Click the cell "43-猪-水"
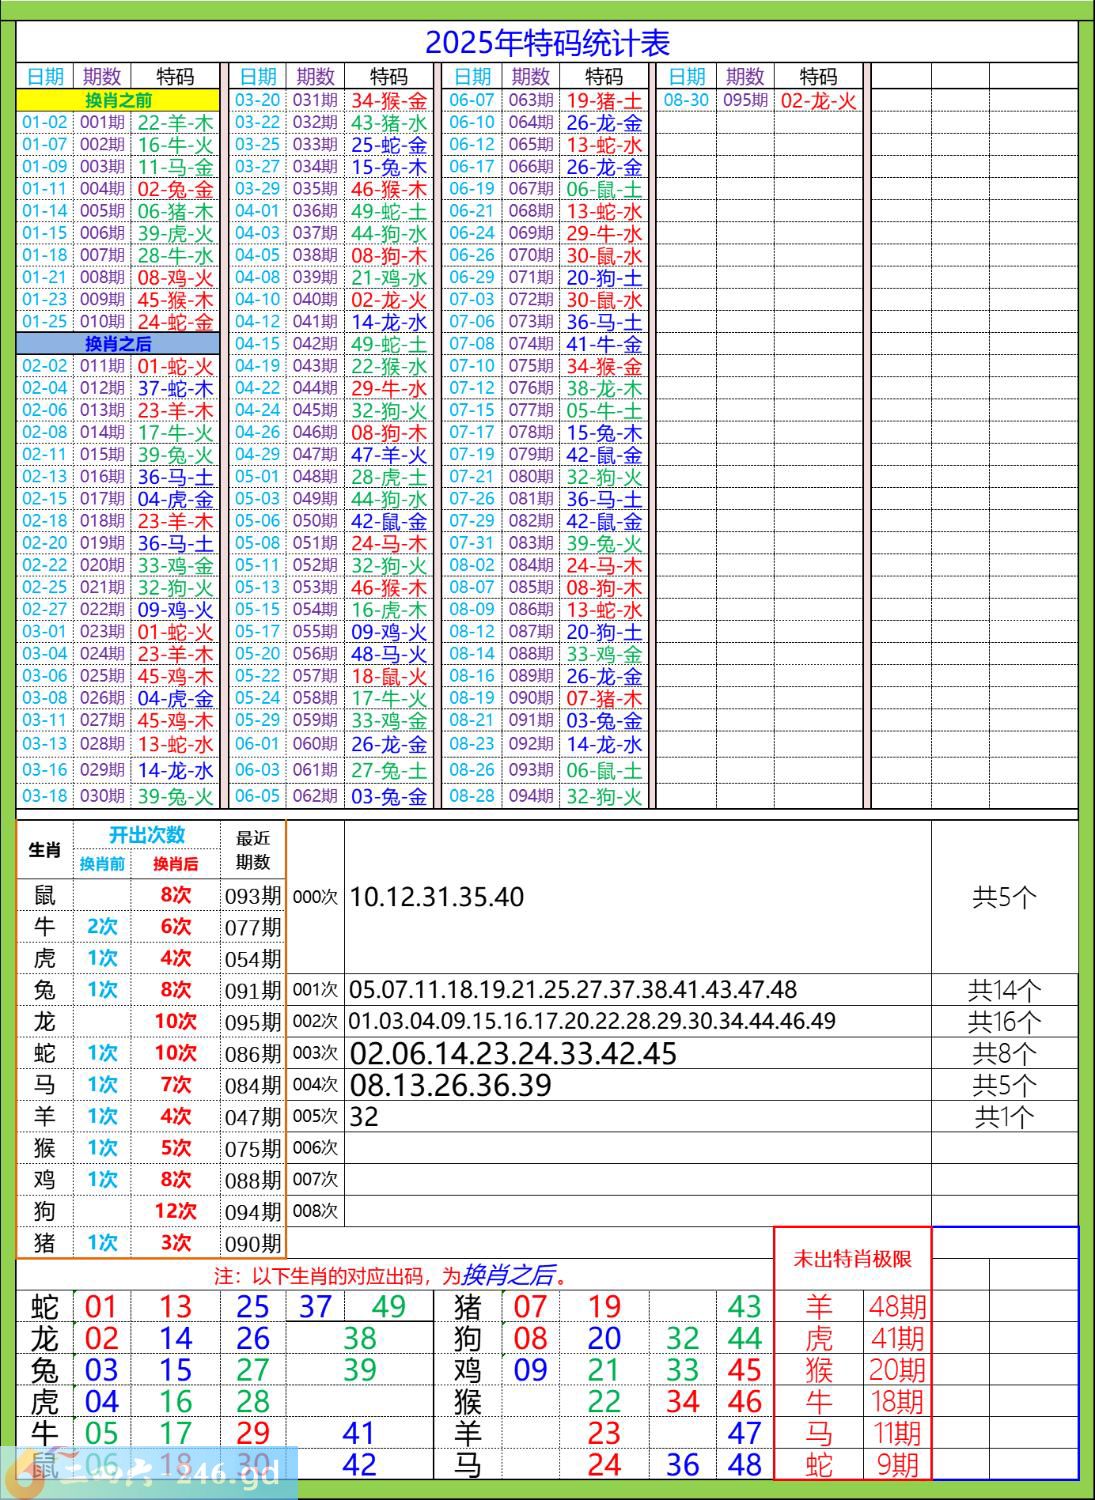Image resolution: width=1095 pixels, height=1500 pixels. [389, 123]
